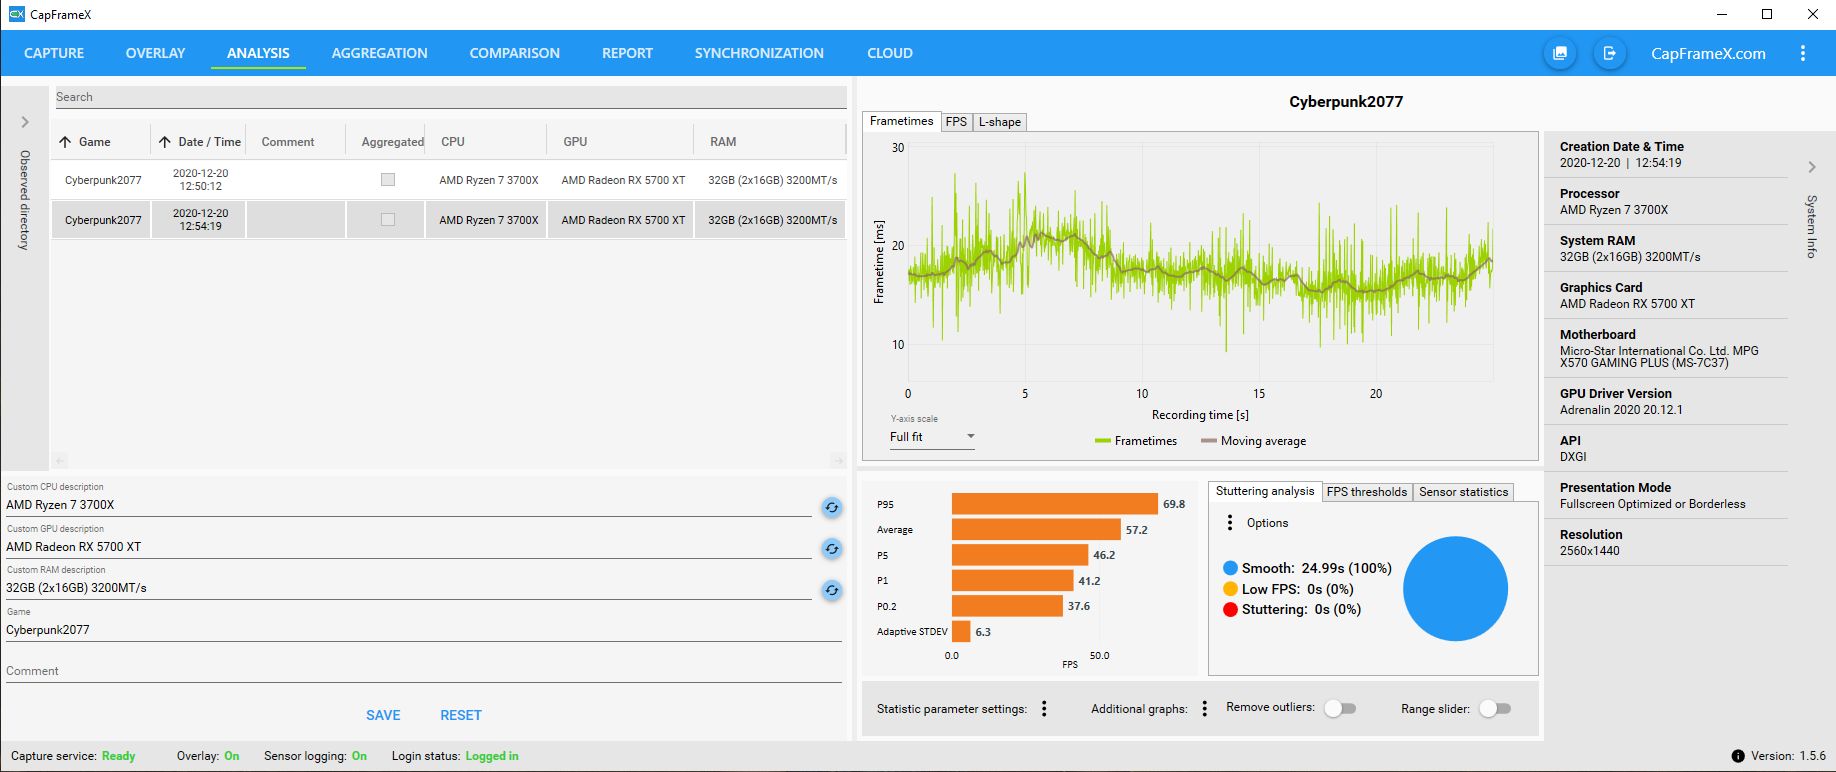Reset the custom GPU description with refresh icon
The image size is (1836, 772).
pyautogui.click(x=832, y=548)
